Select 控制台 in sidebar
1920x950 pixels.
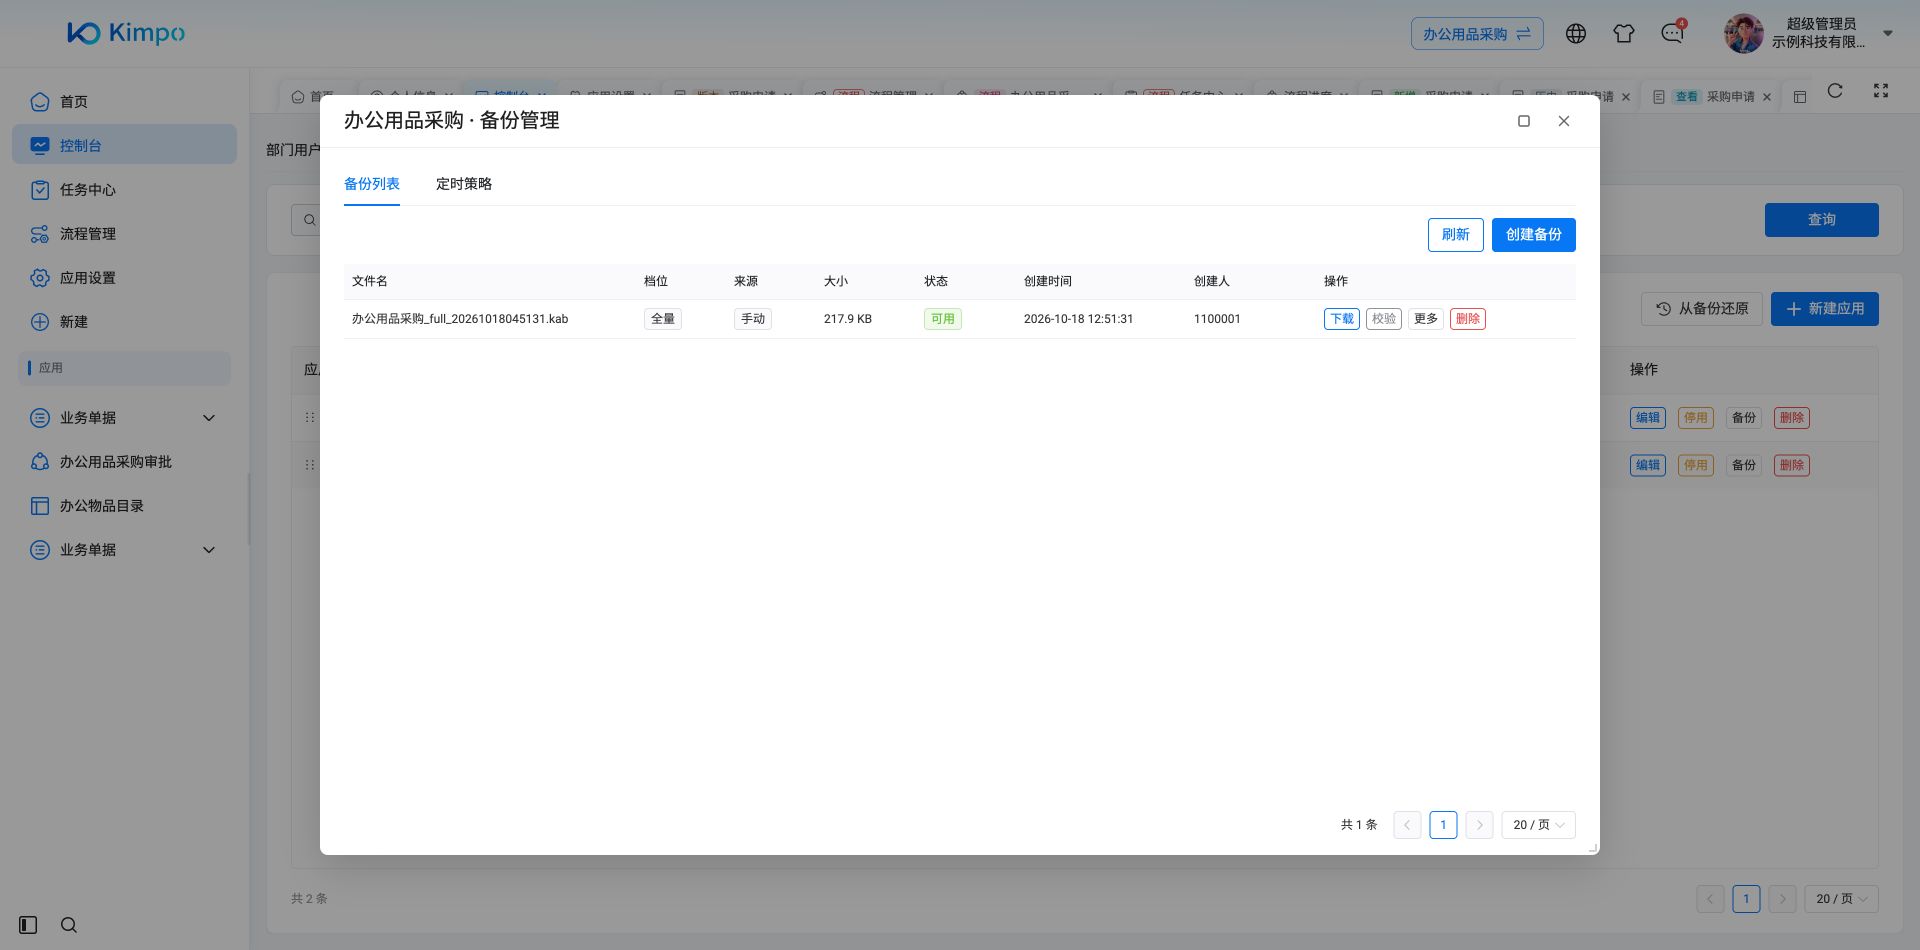[124, 145]
